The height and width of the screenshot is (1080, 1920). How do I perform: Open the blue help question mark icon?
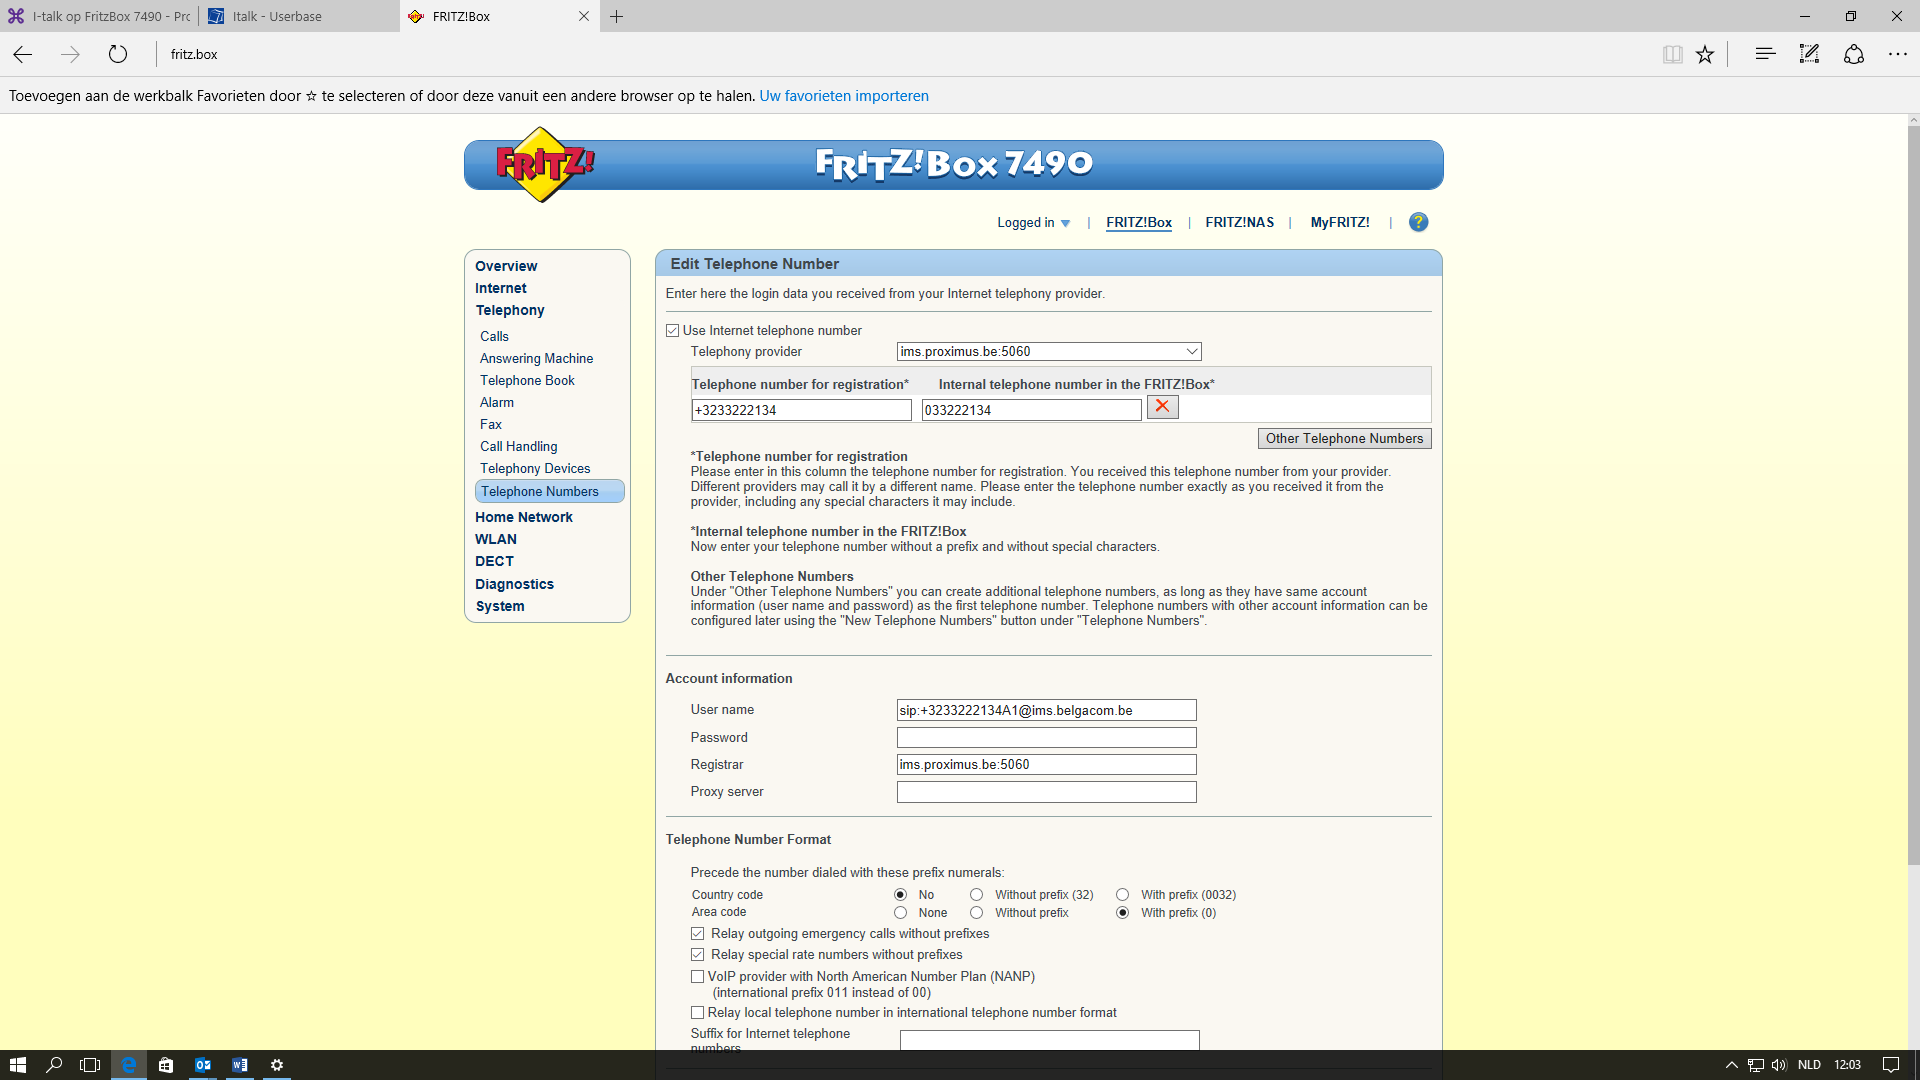coord(1418,222)
